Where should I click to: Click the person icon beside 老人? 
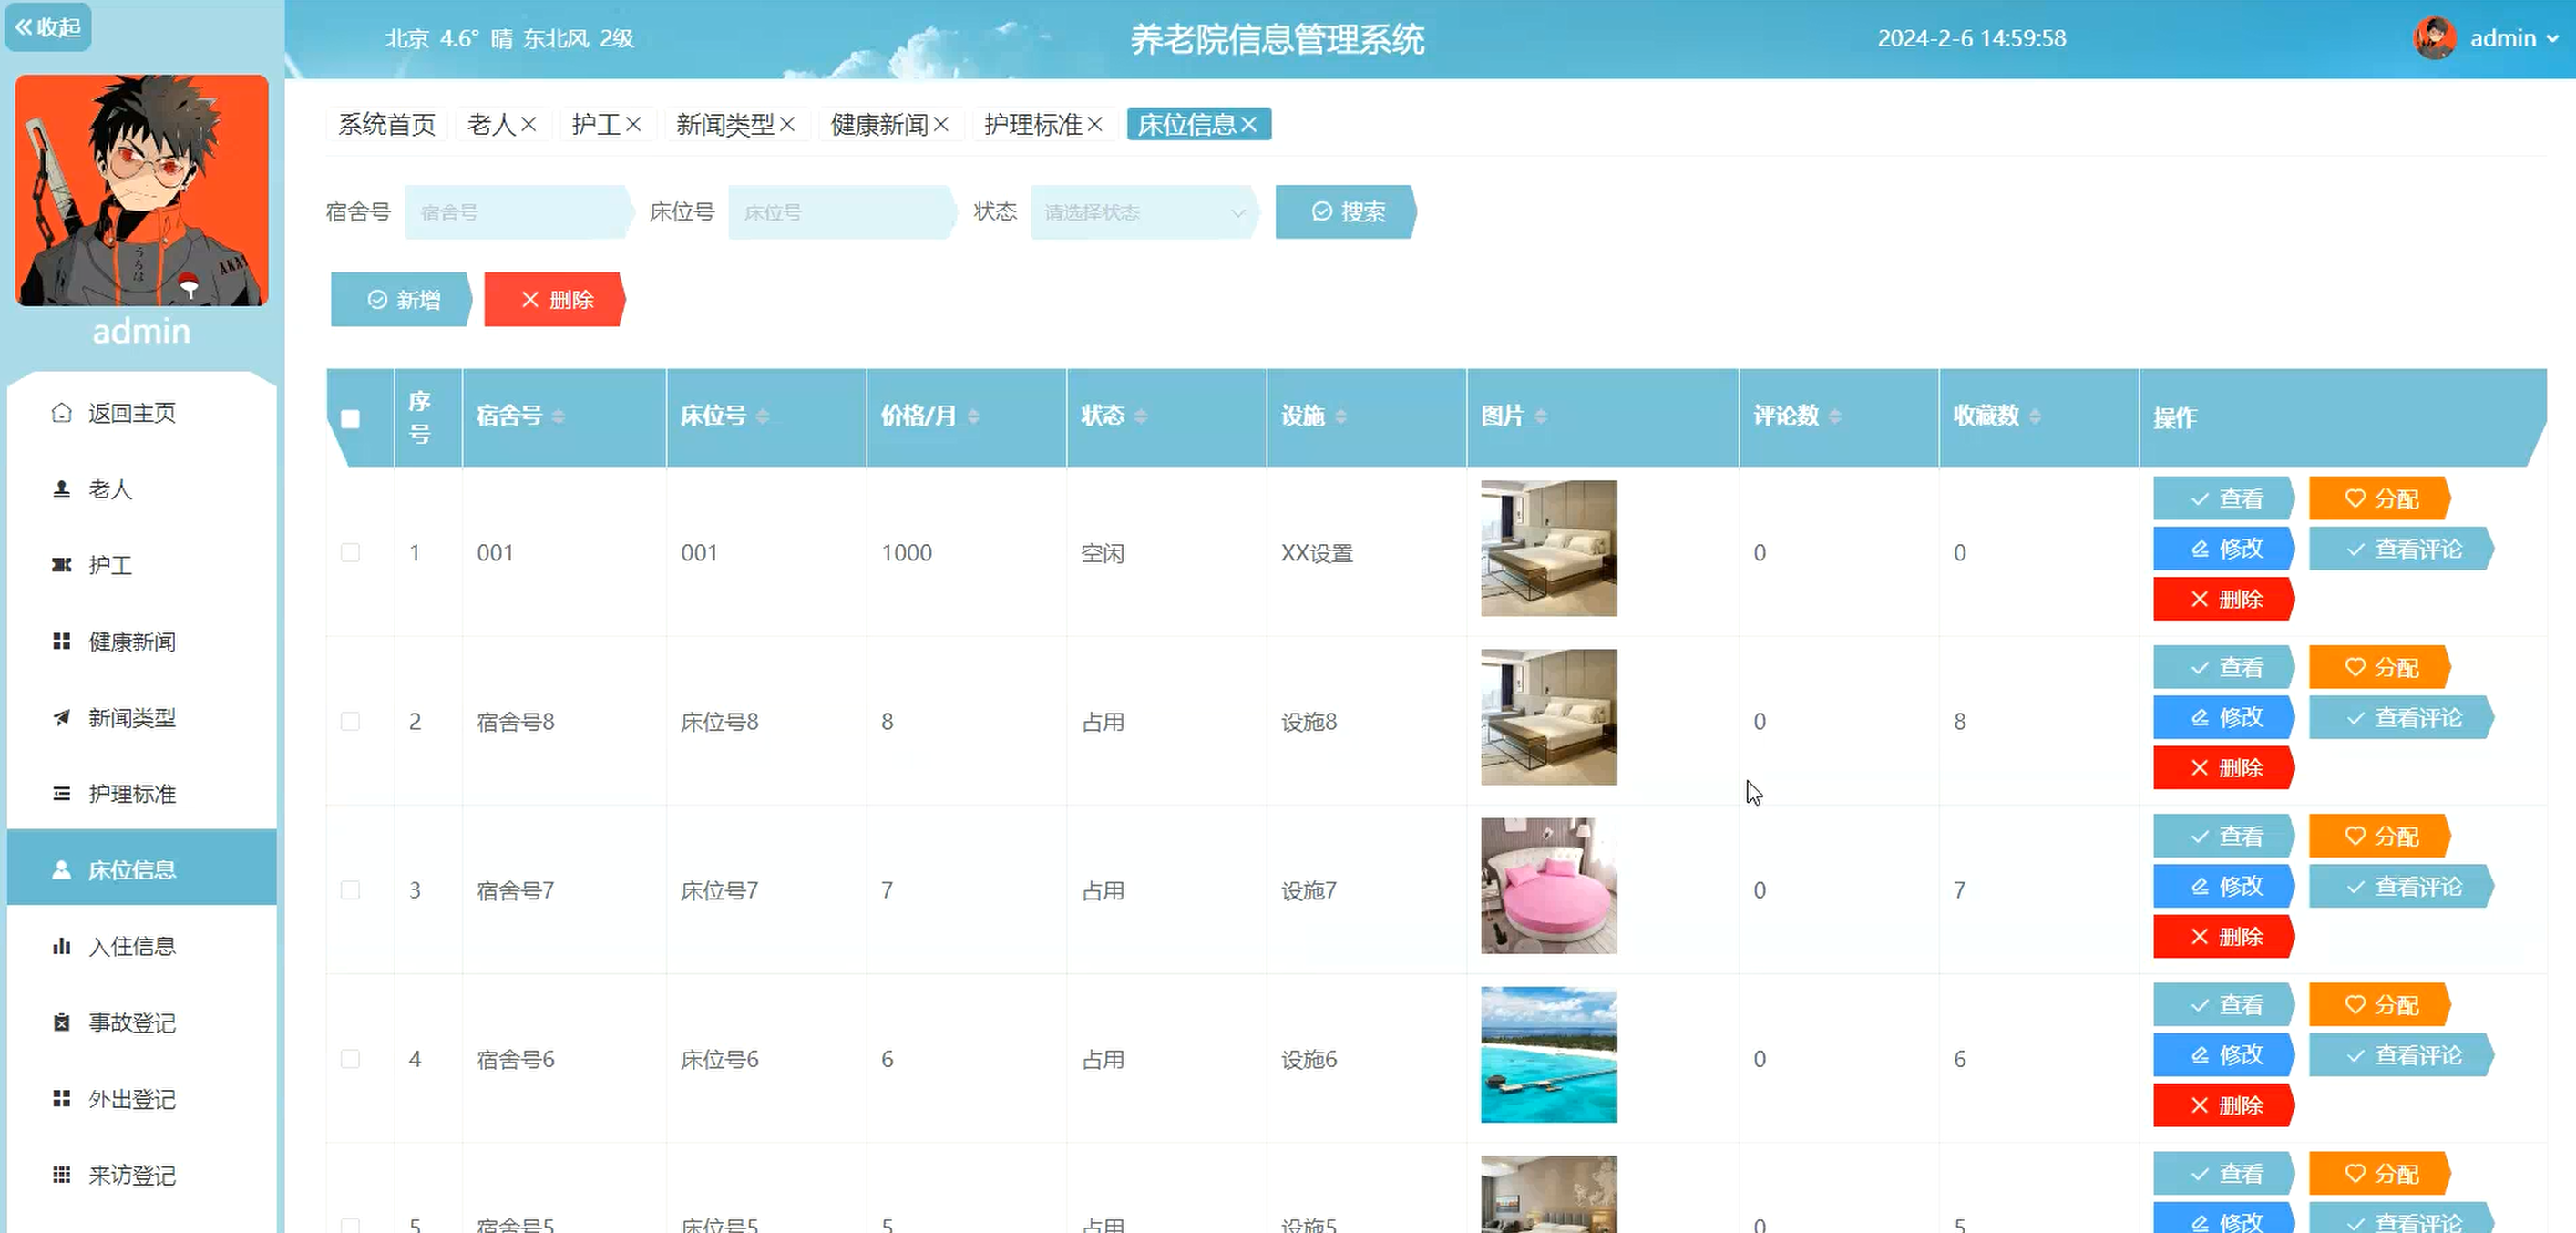(61, 489)
